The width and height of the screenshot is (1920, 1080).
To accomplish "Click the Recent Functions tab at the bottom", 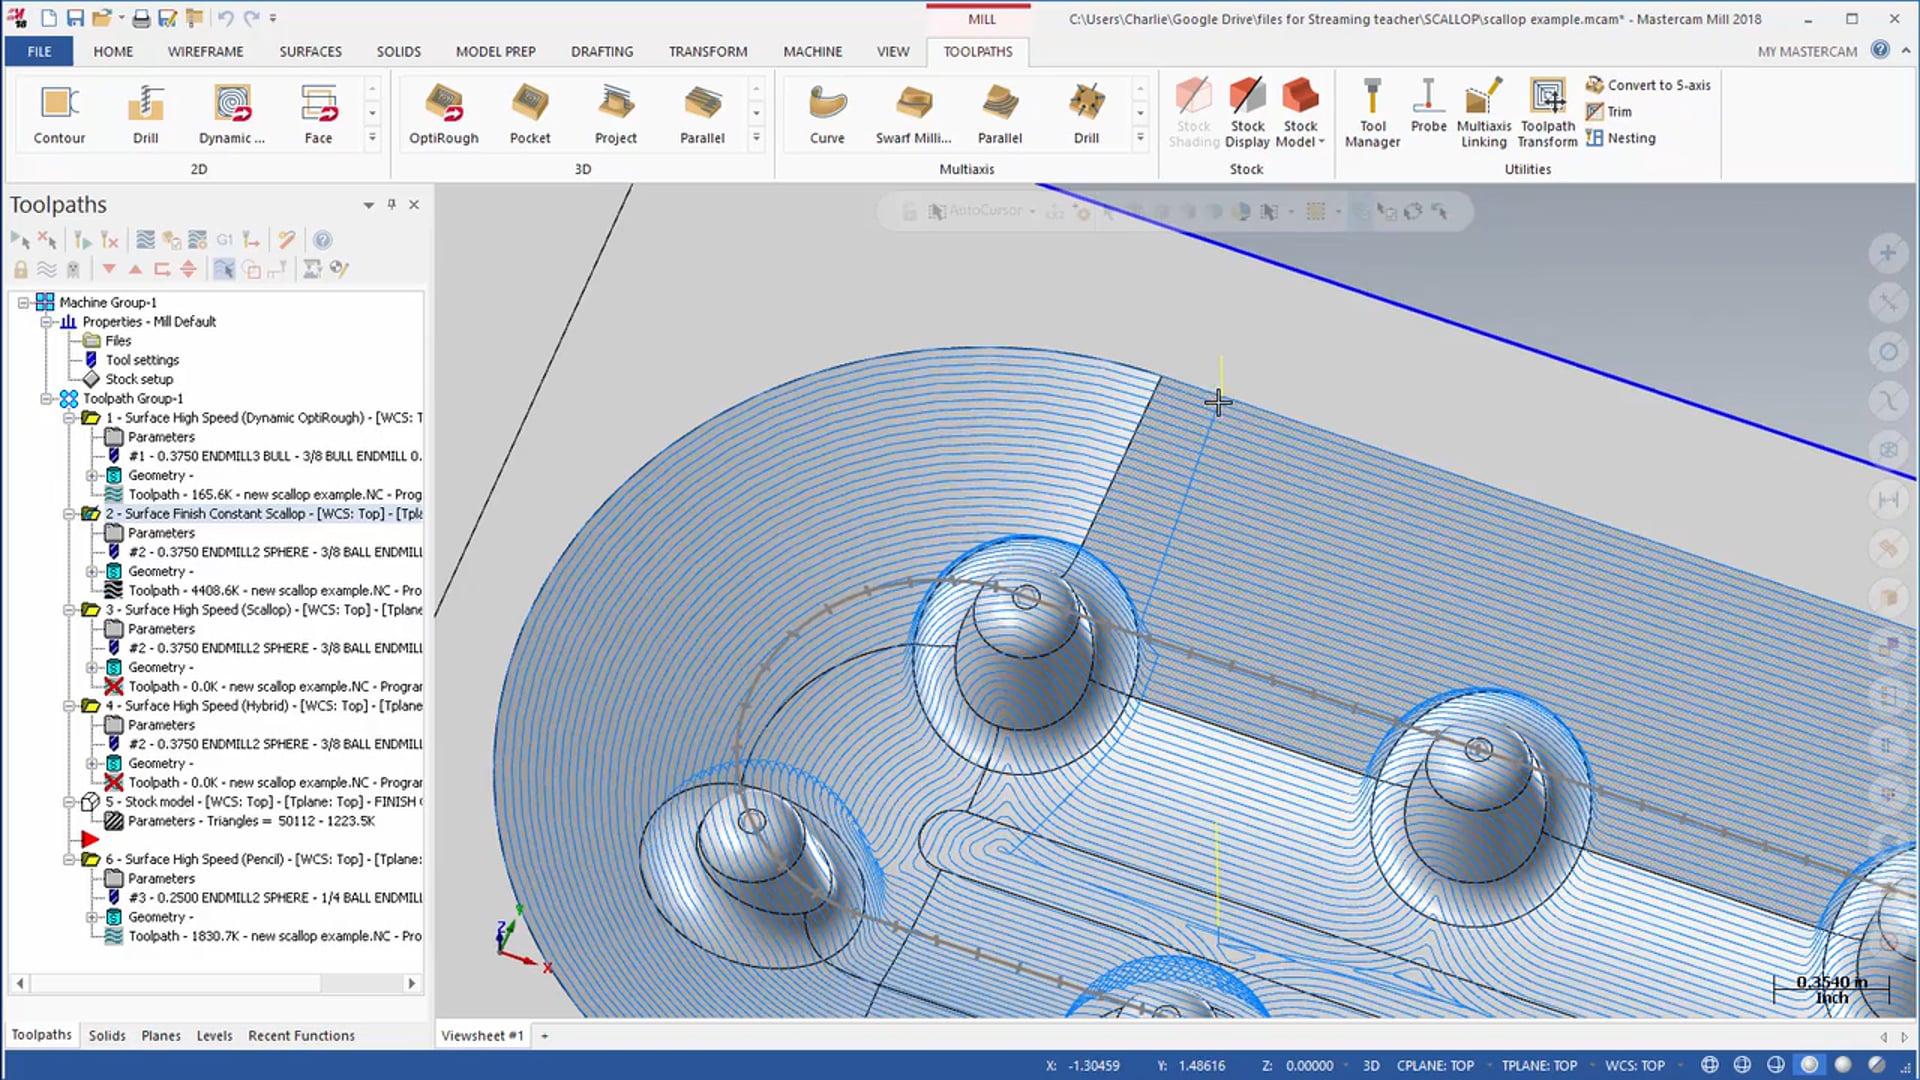I will 301,1035.
